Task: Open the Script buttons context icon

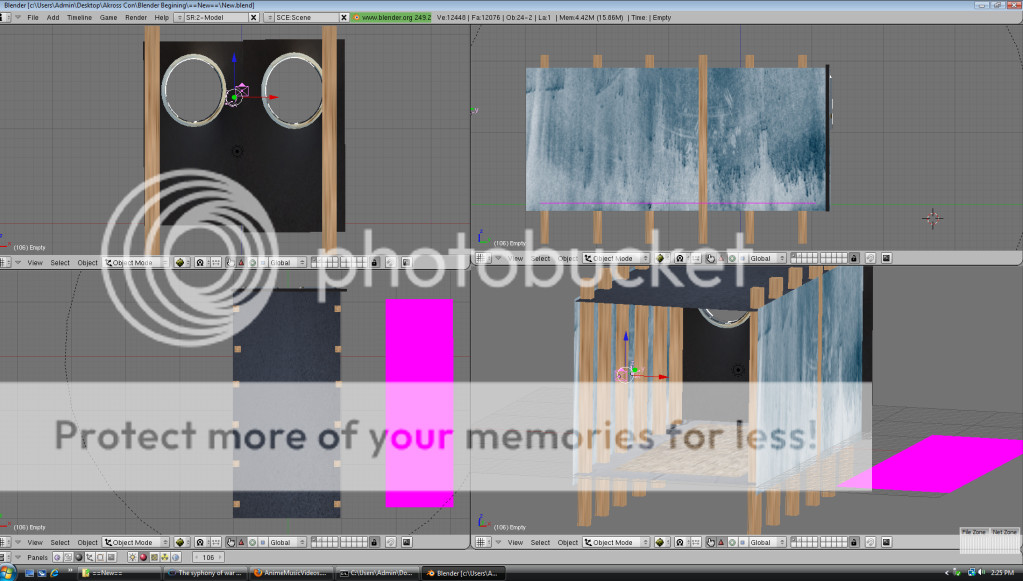Action: [x=69, y=558]
